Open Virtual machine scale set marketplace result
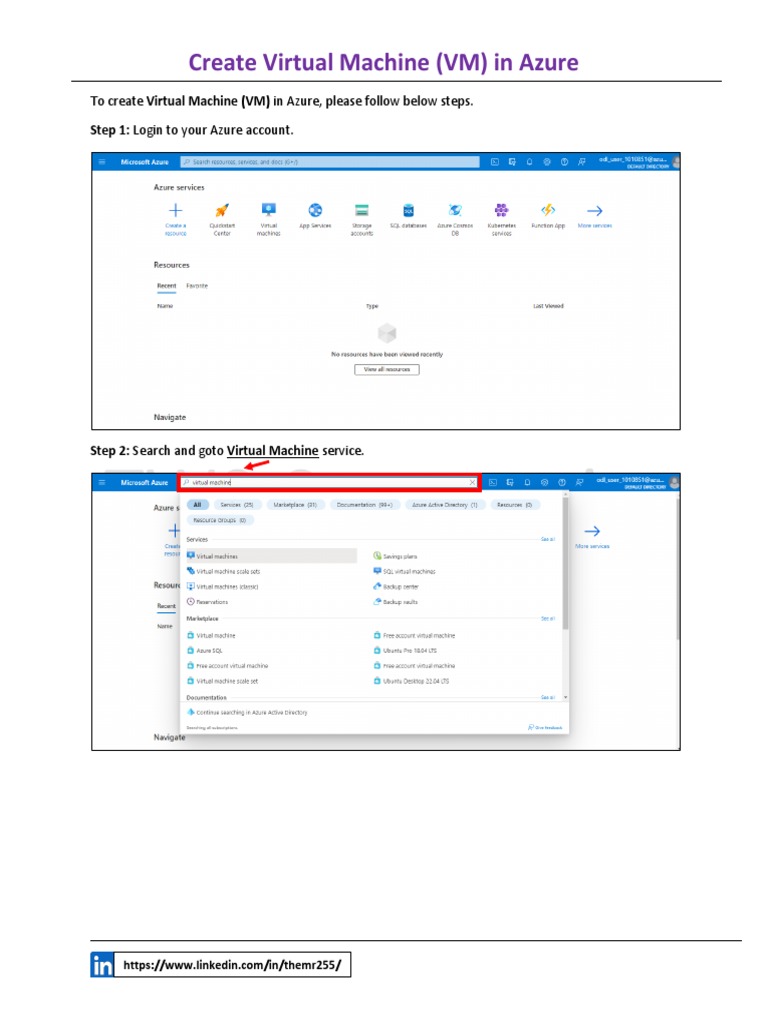The image size is (768, 1024). coord(223,681)
